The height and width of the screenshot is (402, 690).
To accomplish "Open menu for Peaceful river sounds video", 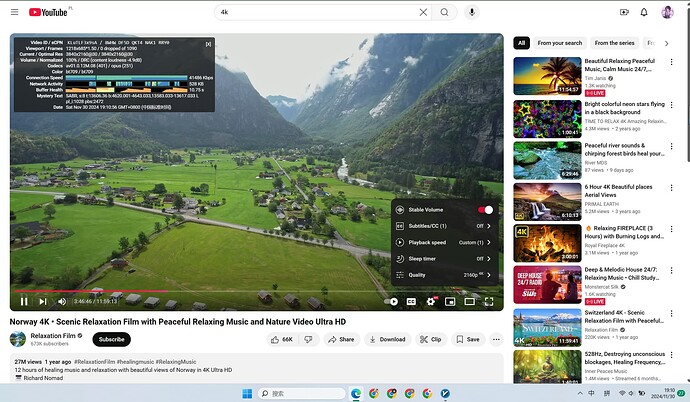I will click(x=672, y=146).
